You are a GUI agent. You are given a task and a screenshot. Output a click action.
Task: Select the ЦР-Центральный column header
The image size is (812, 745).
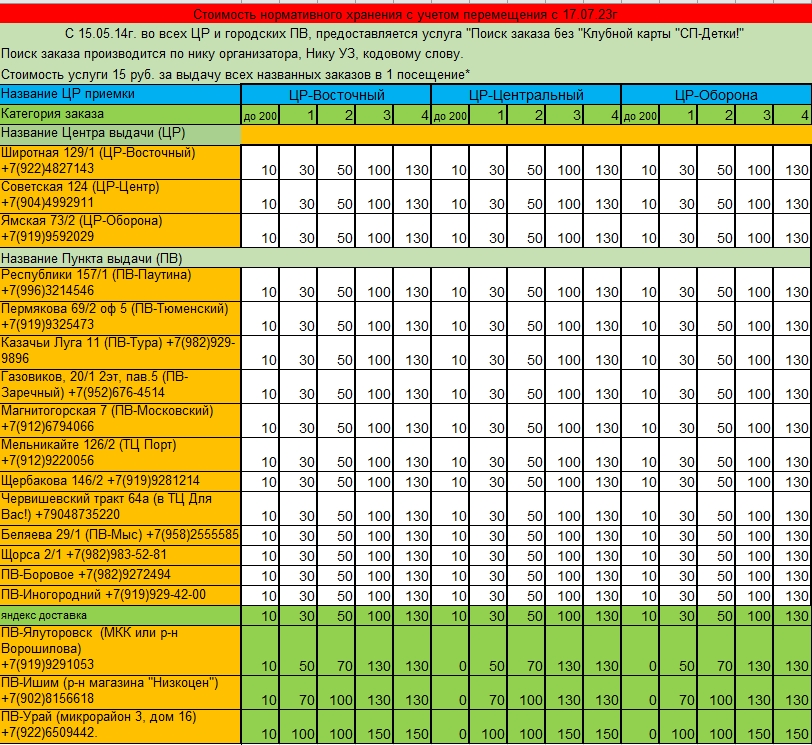526,95
